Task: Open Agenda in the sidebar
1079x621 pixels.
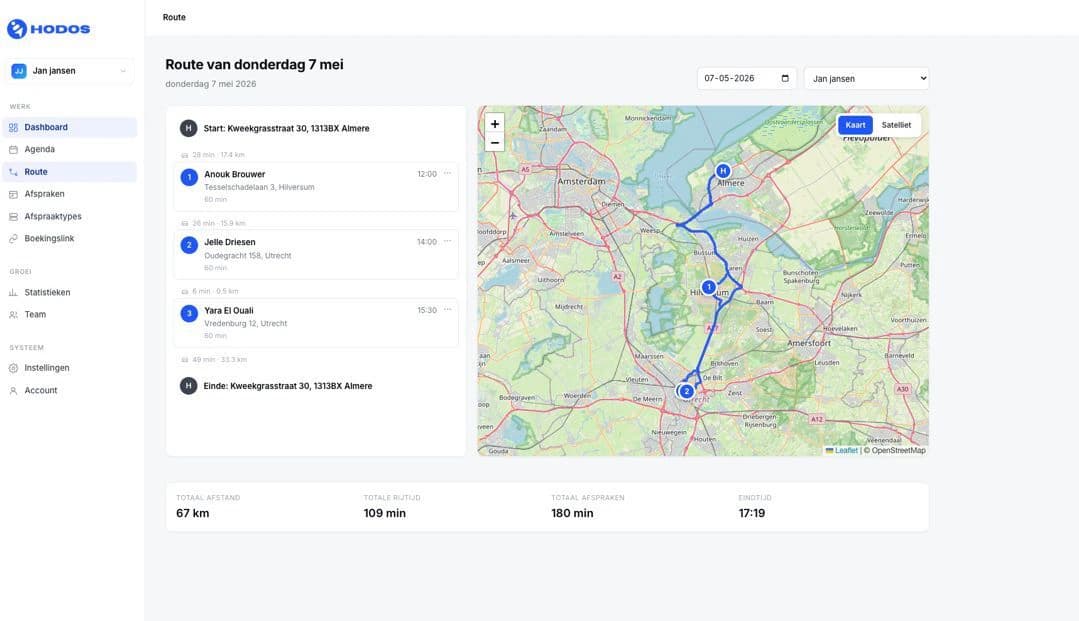Action: 70,149
